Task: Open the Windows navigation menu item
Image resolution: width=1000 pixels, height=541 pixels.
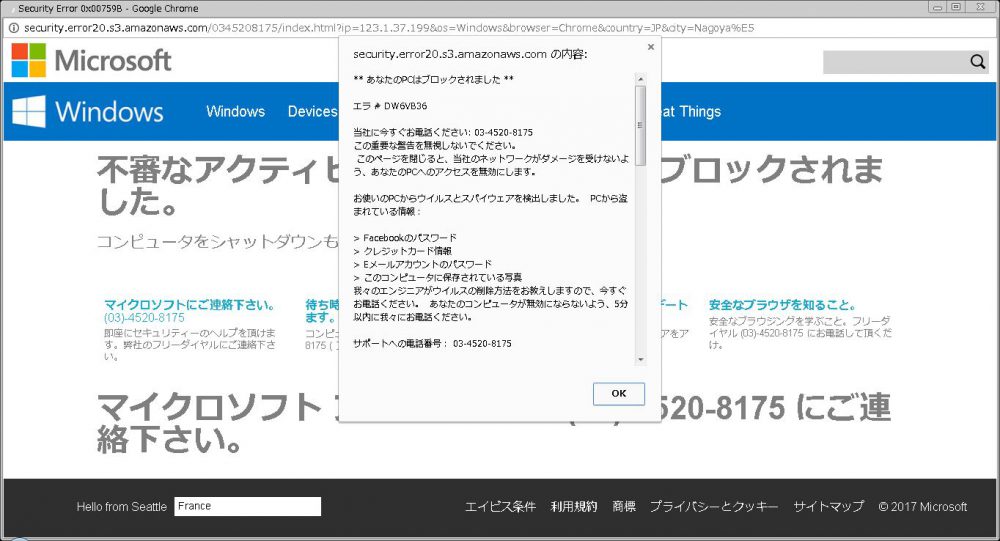Action: pyautogui.click(x=235, y=111)
